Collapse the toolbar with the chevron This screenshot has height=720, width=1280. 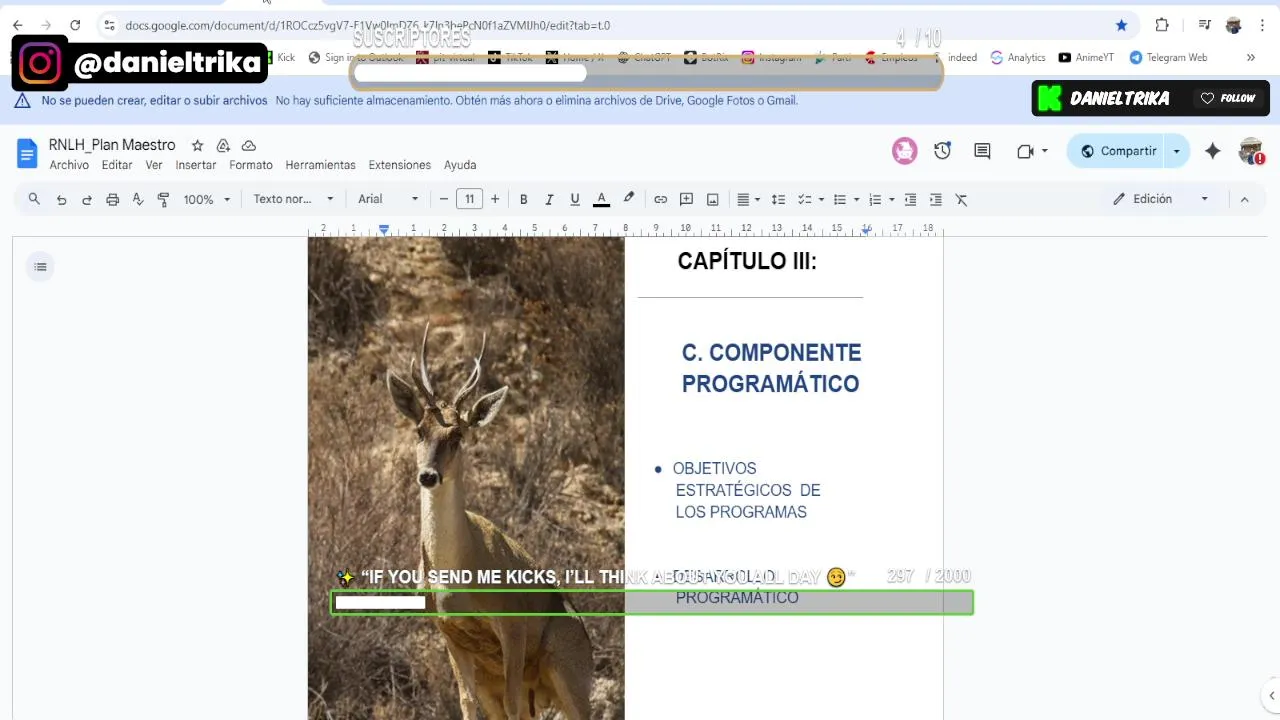click(1244, 199)
